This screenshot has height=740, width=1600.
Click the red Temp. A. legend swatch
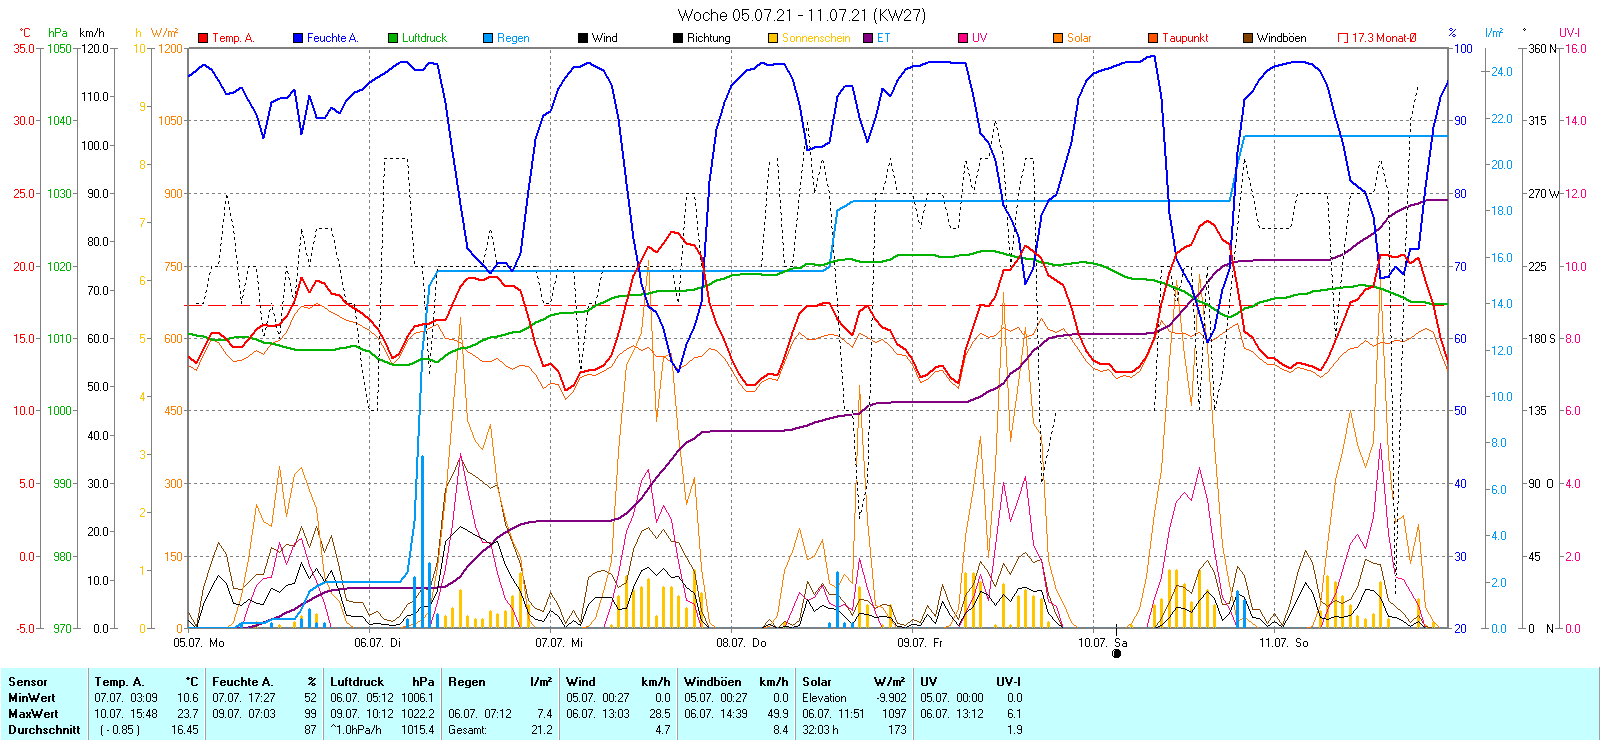point(203,38)
